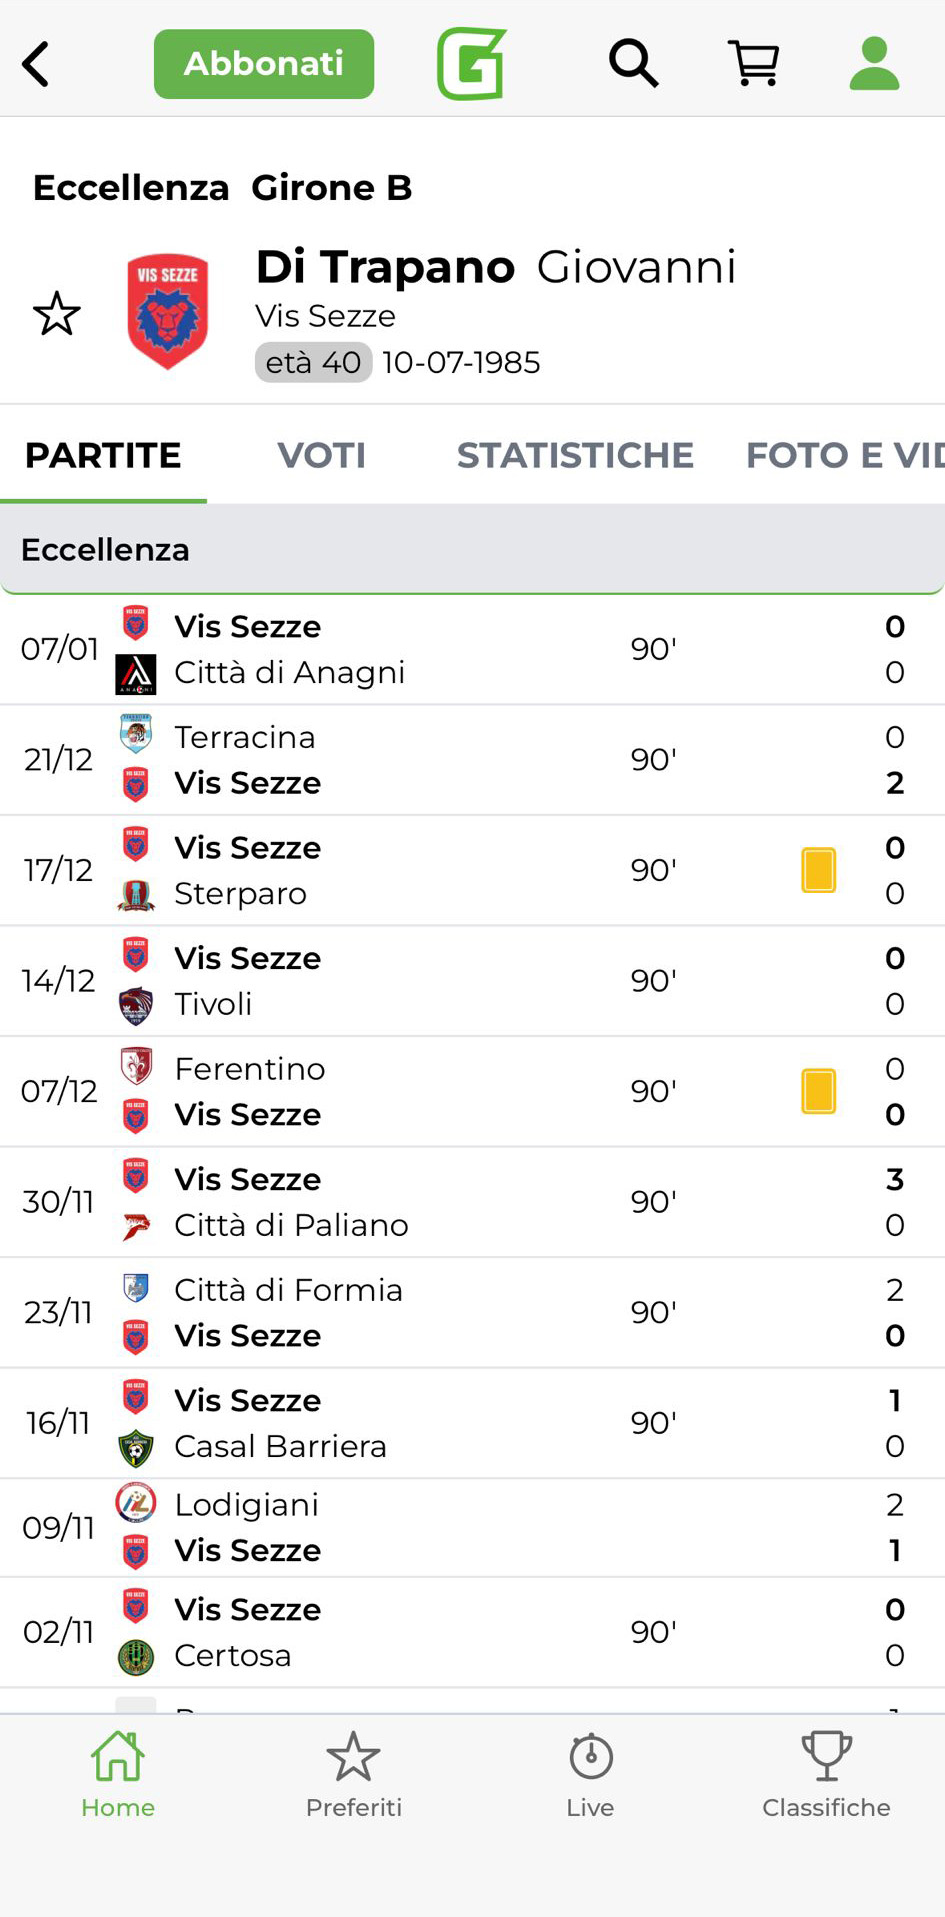
Task: Select the PARTITE tab
Action: click(103, 456)
